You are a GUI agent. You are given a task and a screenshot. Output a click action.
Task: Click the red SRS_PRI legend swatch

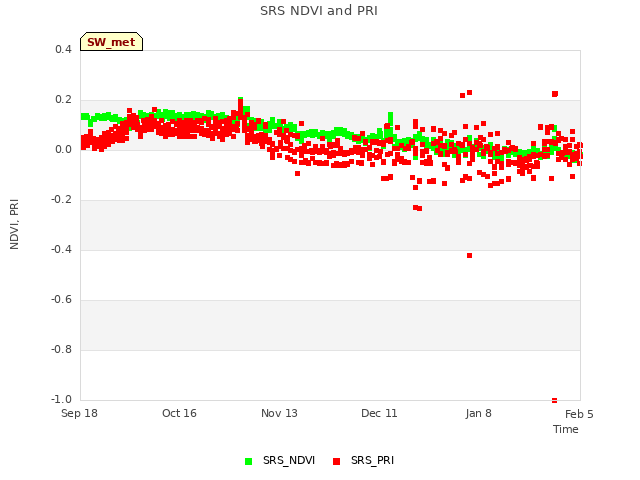(x=336, y=461)
